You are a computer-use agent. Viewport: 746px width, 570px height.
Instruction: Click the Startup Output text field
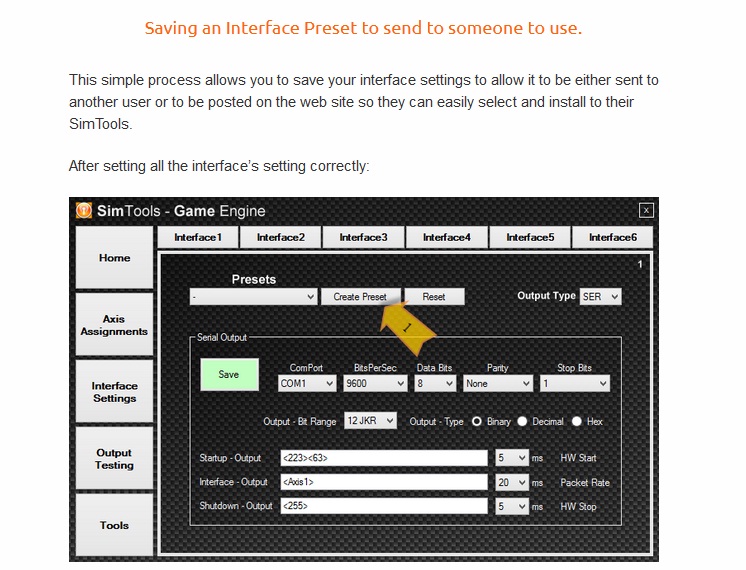tap(384, 458)
